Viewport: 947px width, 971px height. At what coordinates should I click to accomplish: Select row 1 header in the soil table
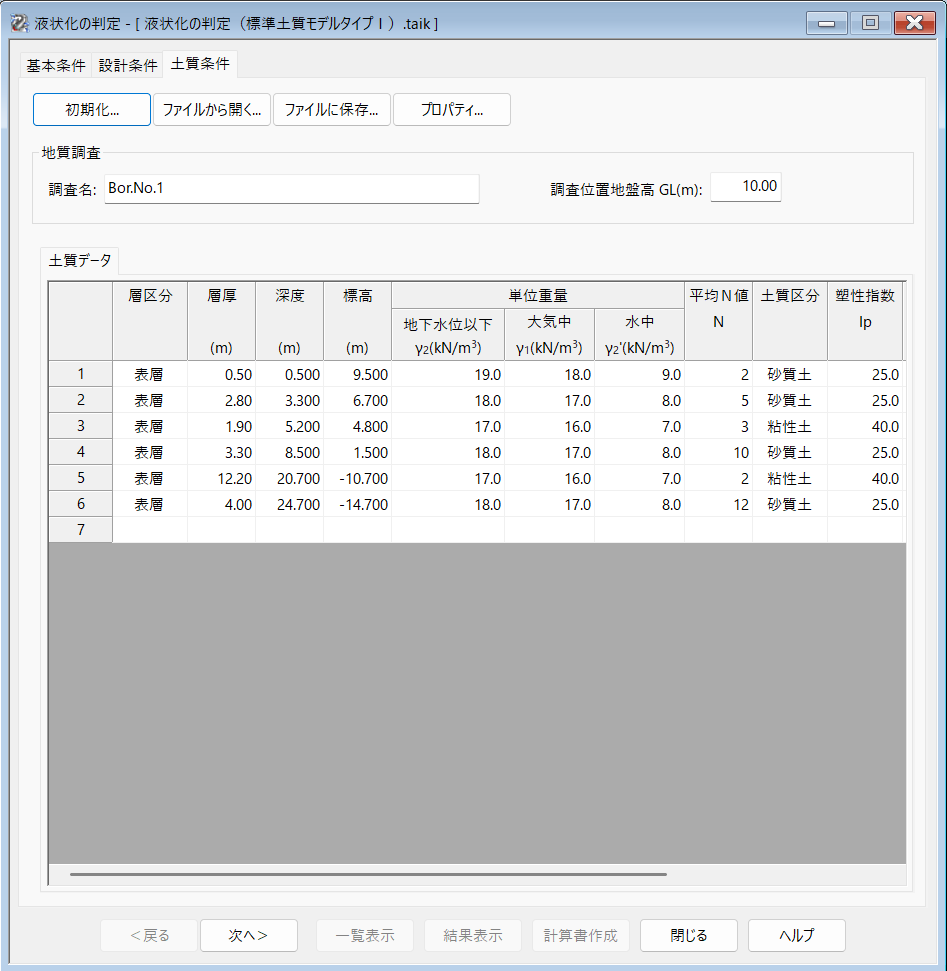pos(80,374)
